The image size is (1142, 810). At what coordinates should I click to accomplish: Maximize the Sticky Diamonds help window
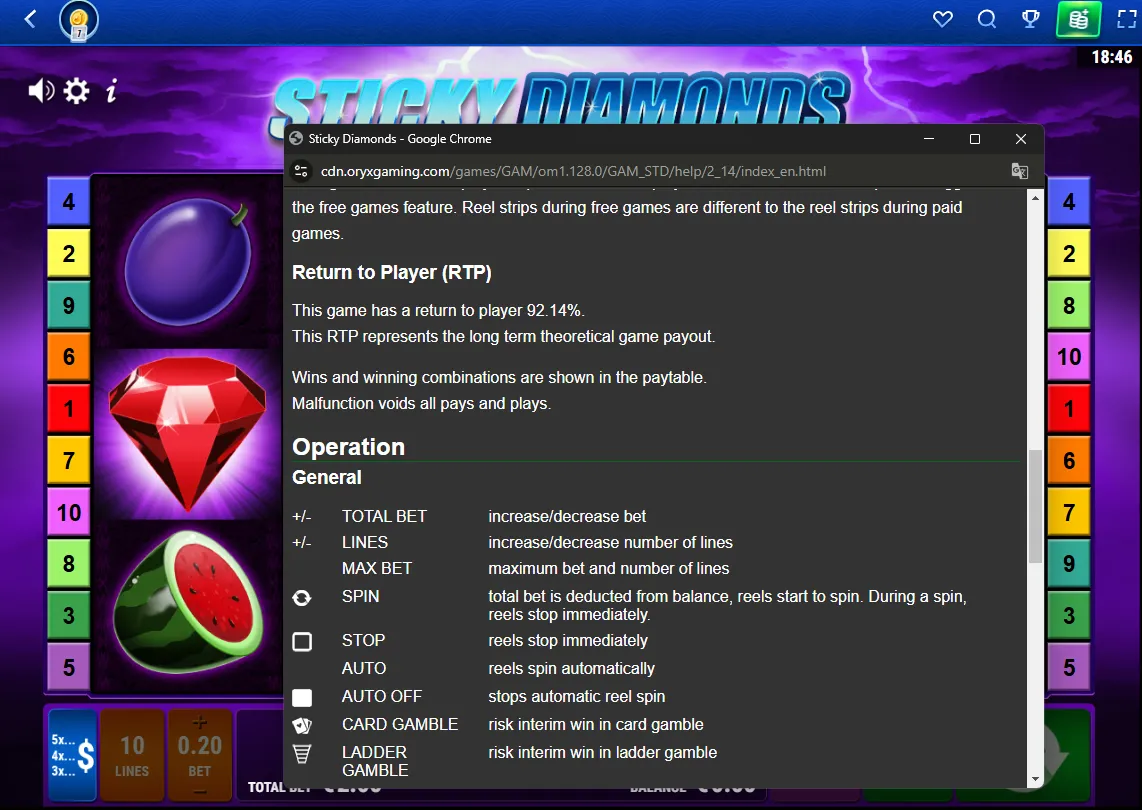pyautogui.click(x=974, y=138)
